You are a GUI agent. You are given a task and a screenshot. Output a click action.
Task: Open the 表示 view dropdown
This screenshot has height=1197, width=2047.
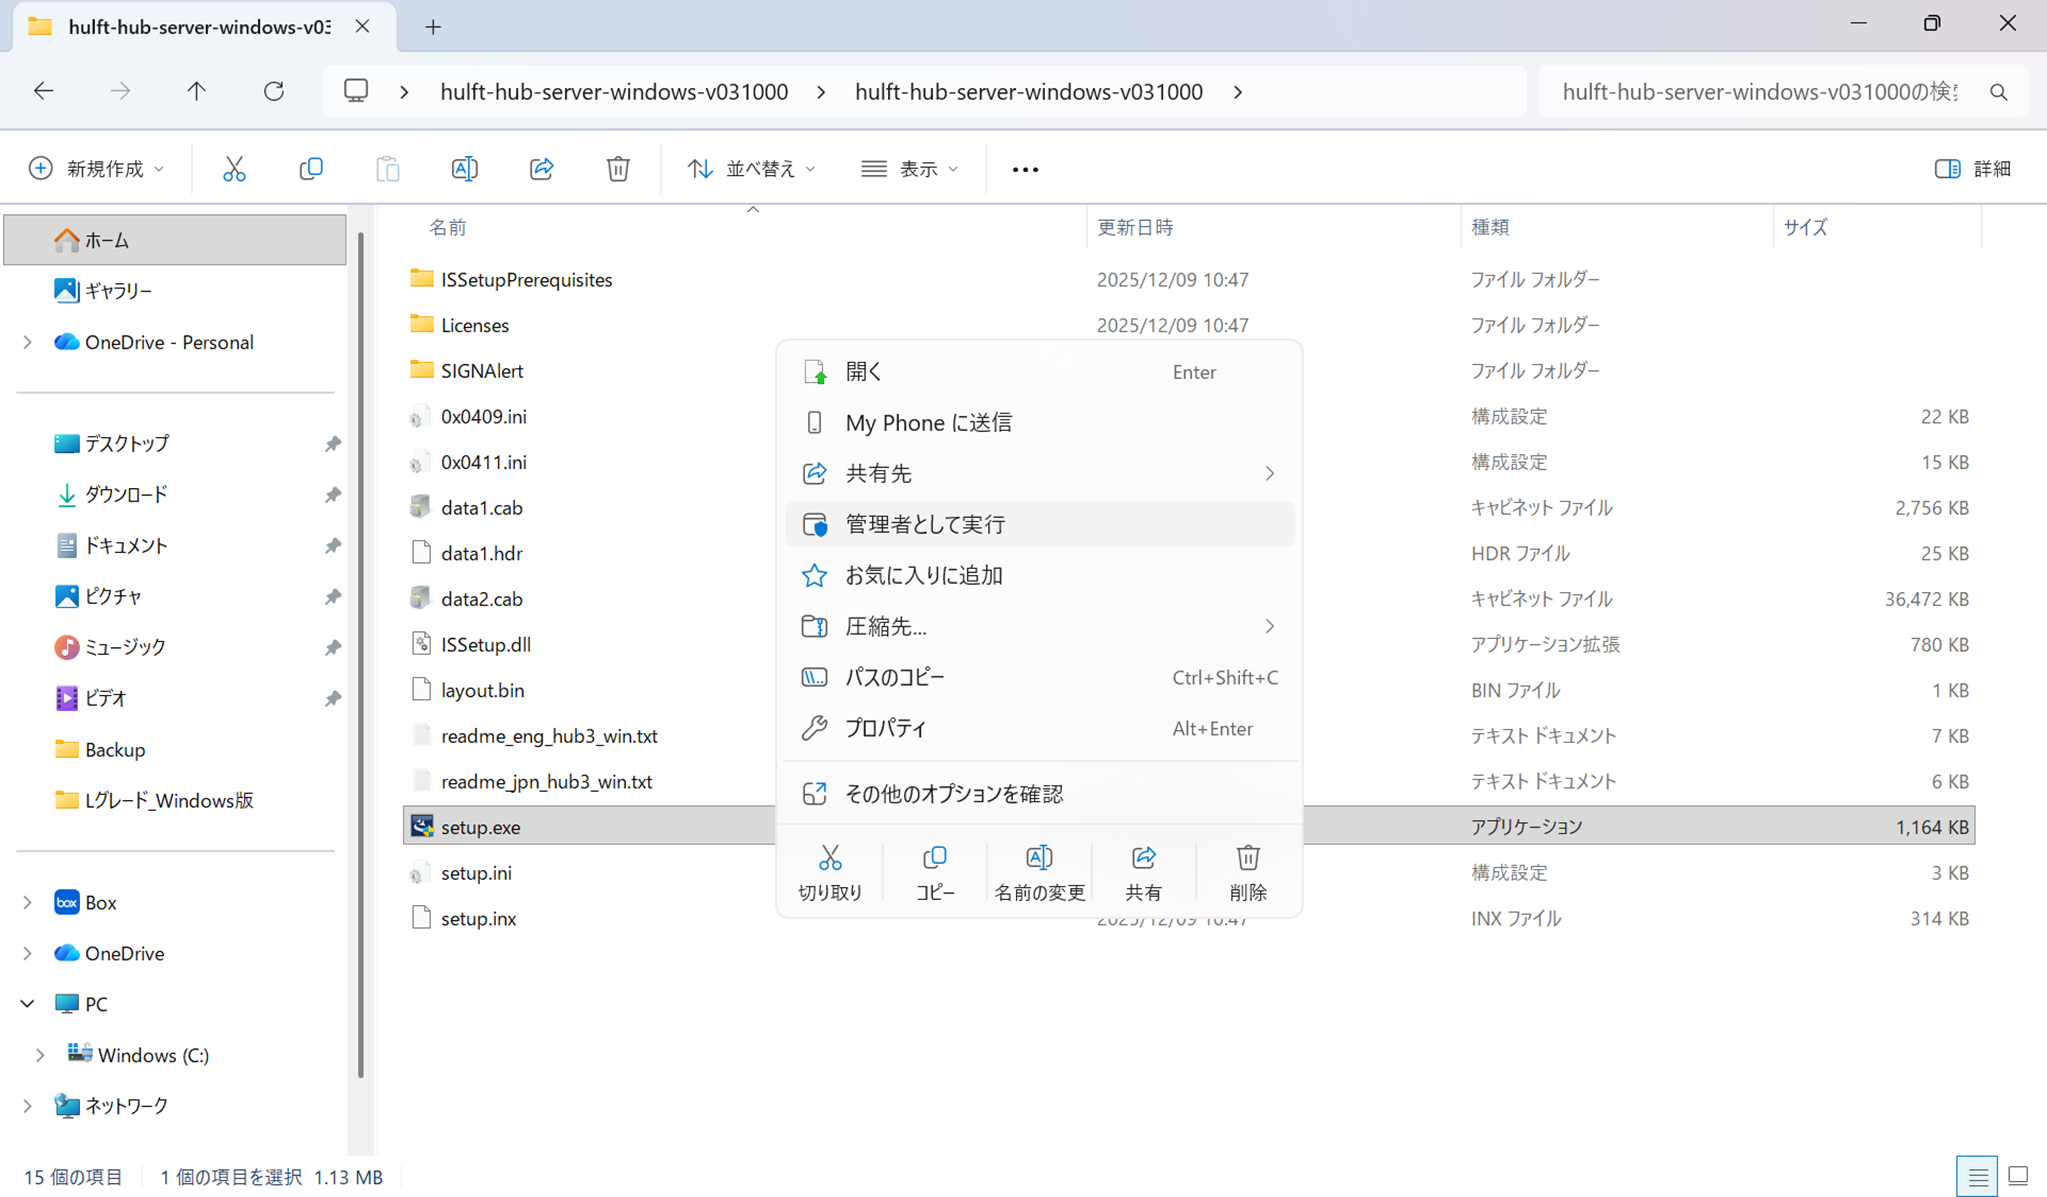point(910,169)
